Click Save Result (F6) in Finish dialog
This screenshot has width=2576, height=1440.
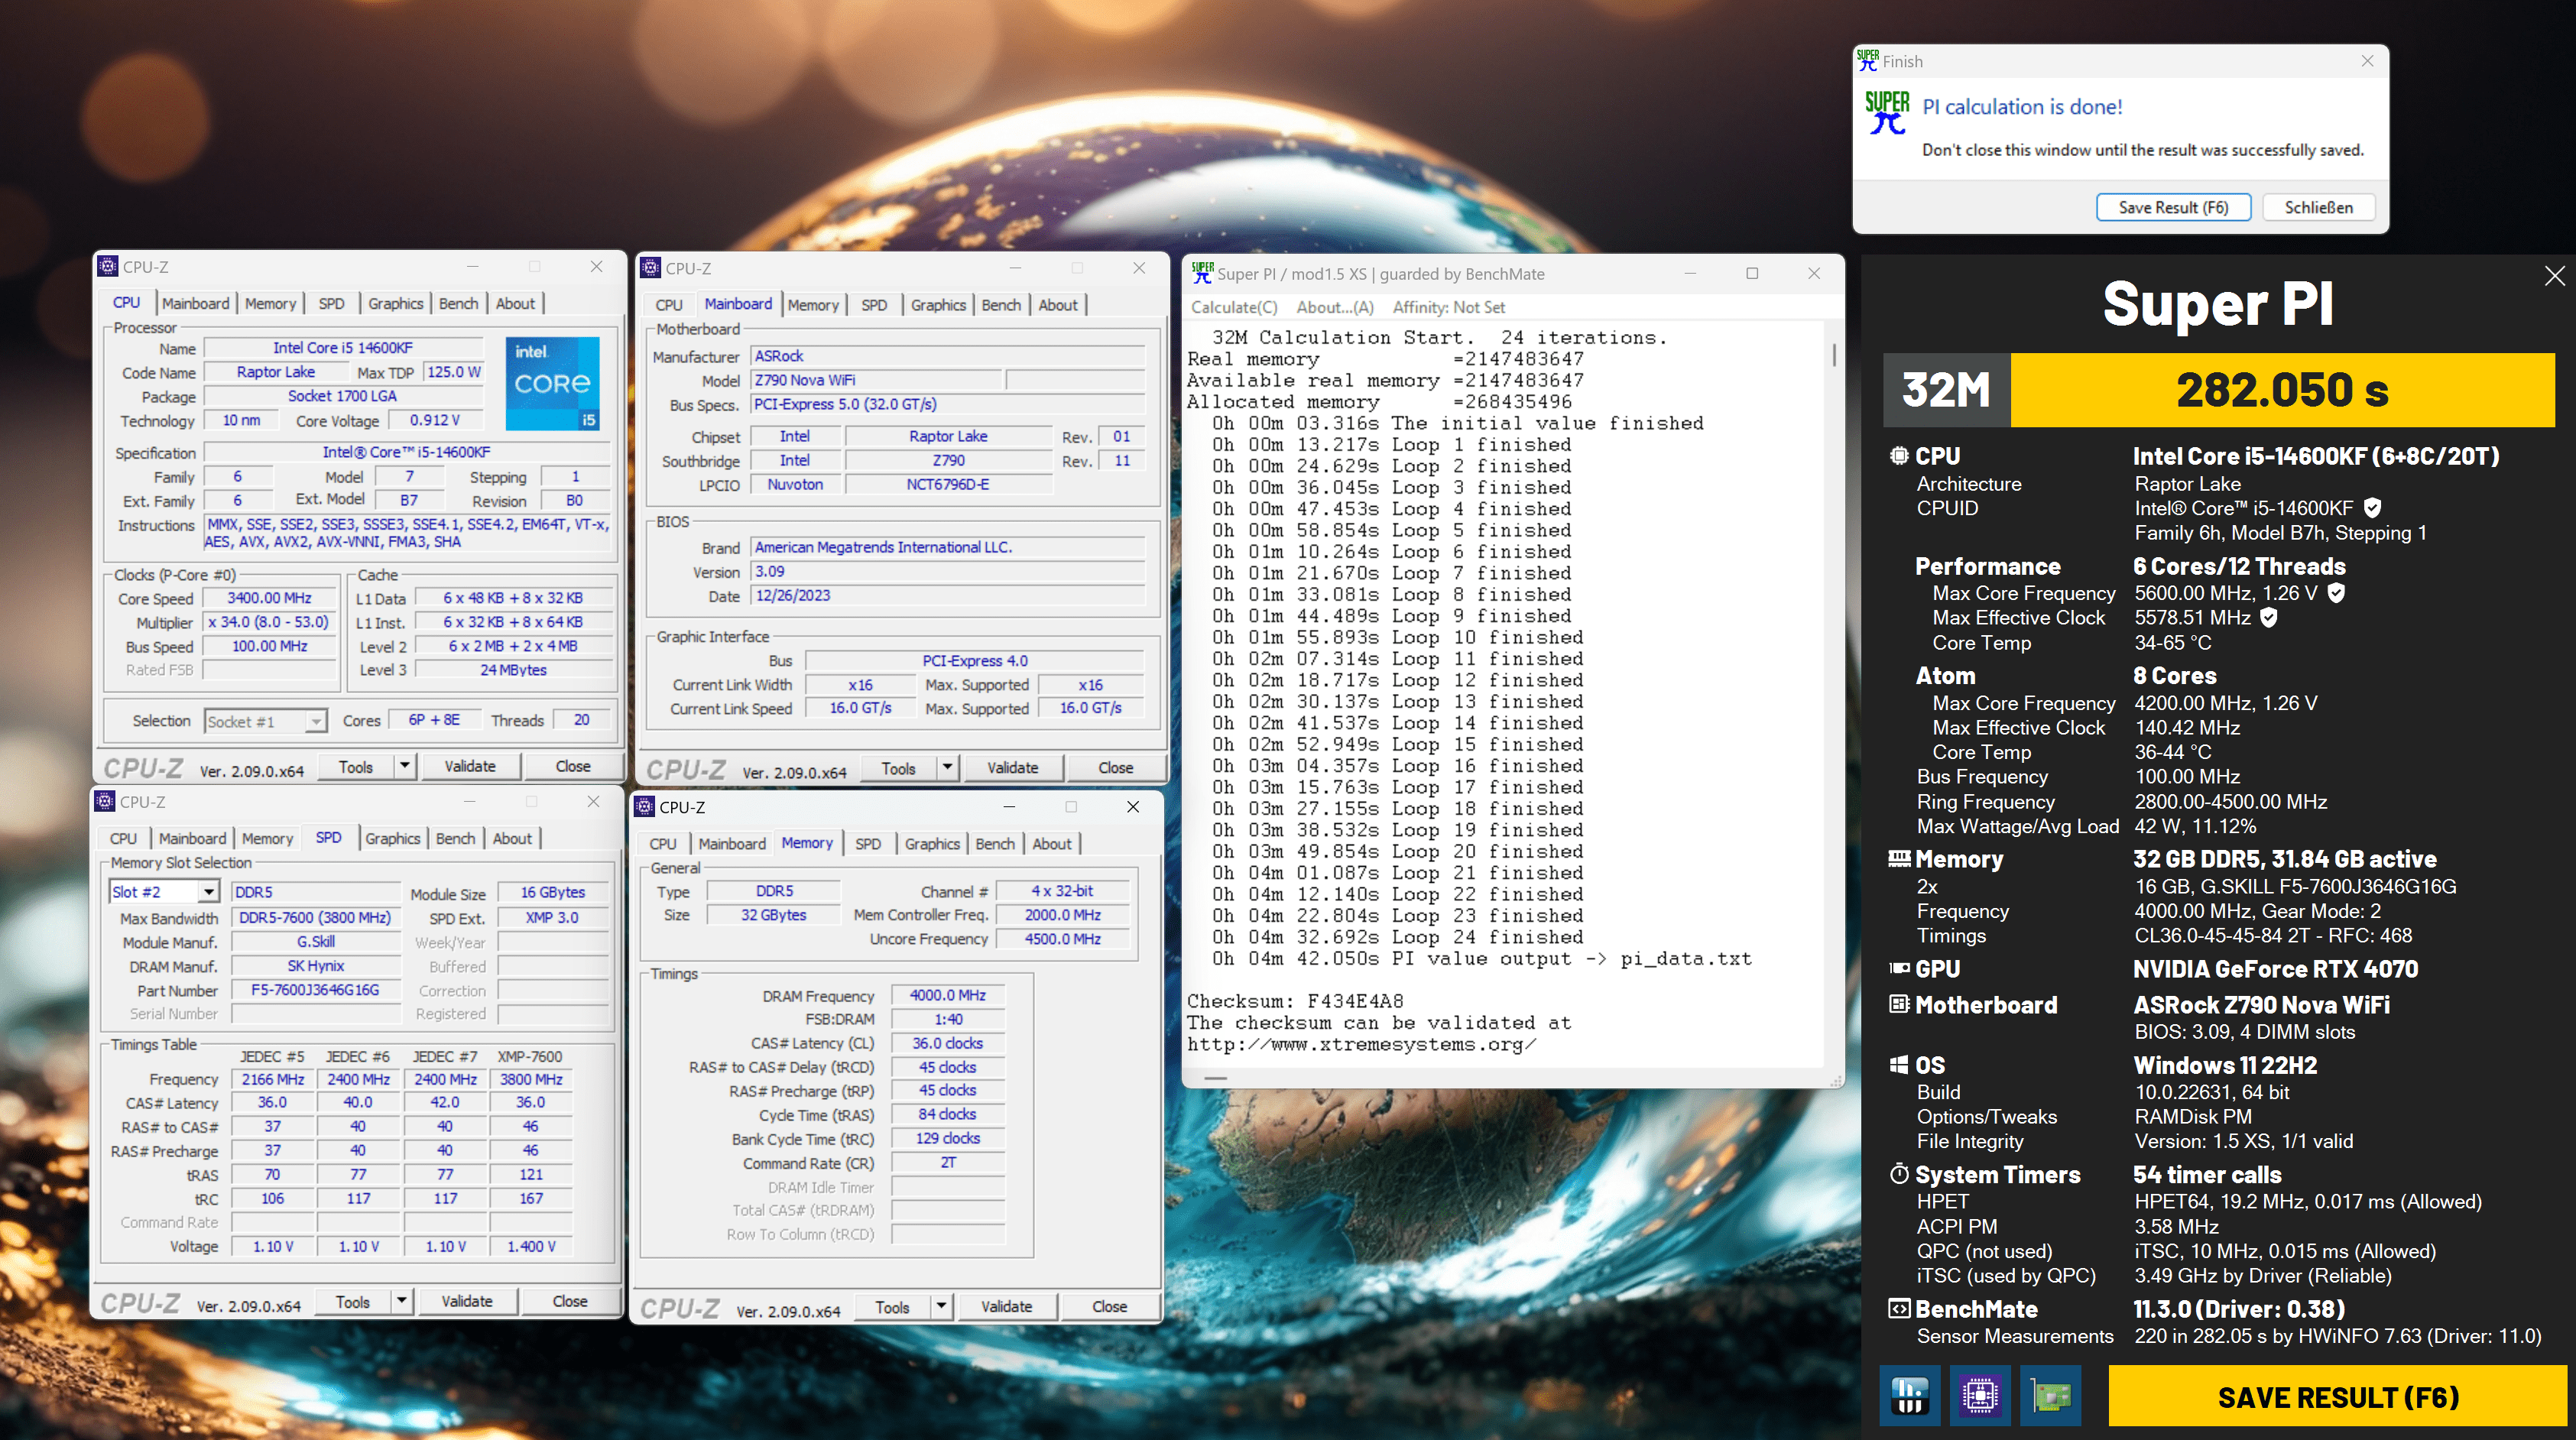pos(2173,207)
